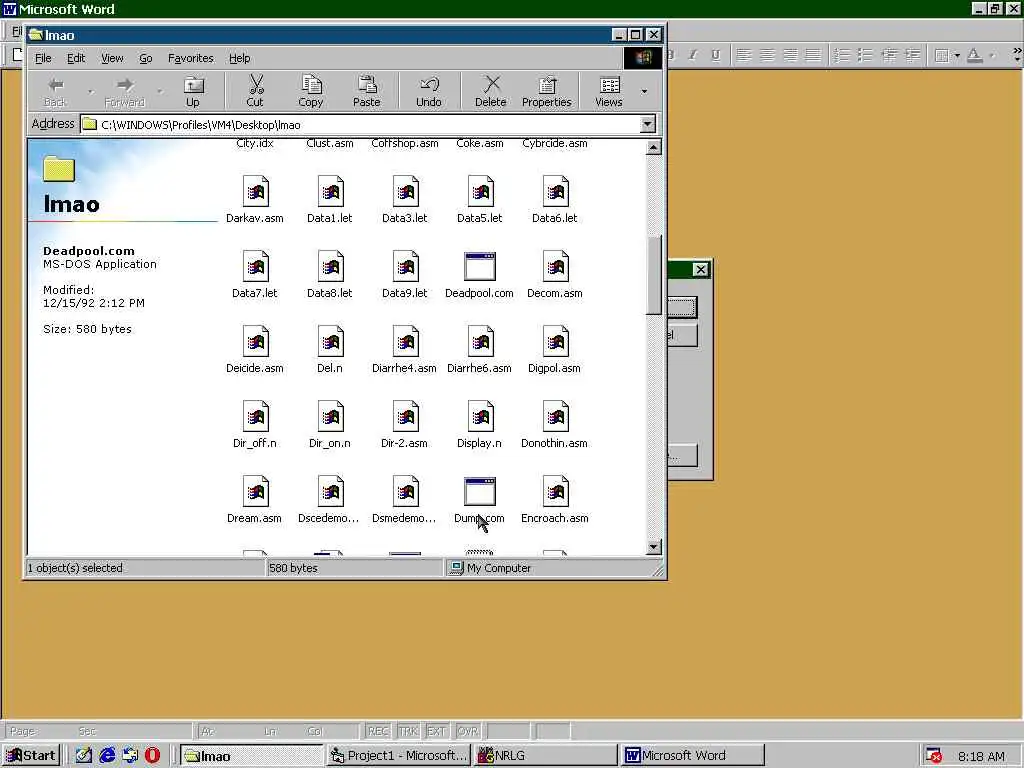Select the Dscedemo file icon
This screenshot has height=768, width=1024.
[x=330, y=492]
